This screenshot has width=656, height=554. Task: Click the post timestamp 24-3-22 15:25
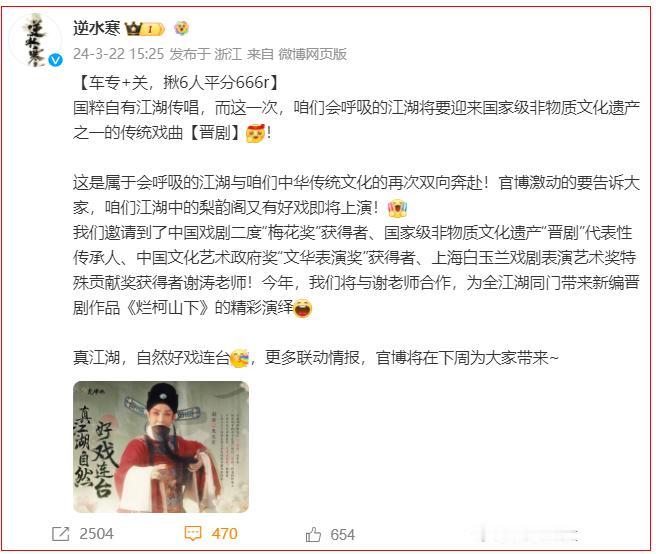click(x=118, y=54)
